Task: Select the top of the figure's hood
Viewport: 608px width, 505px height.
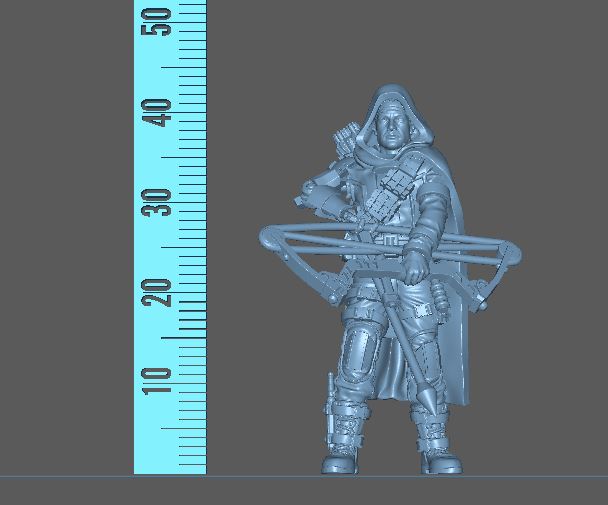Action: point(392,90)
